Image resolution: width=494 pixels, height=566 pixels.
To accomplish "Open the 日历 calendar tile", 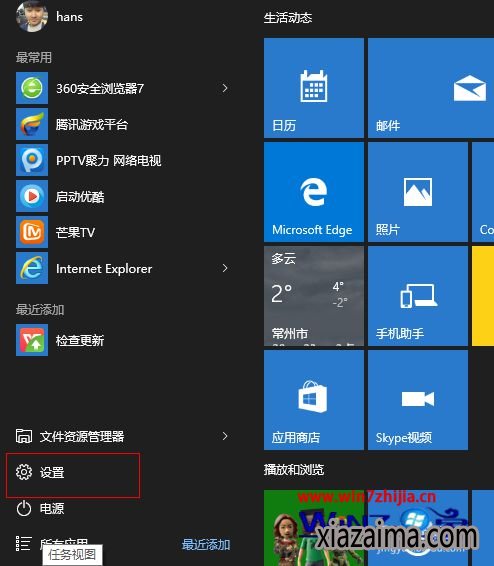I will pos(314,88).
